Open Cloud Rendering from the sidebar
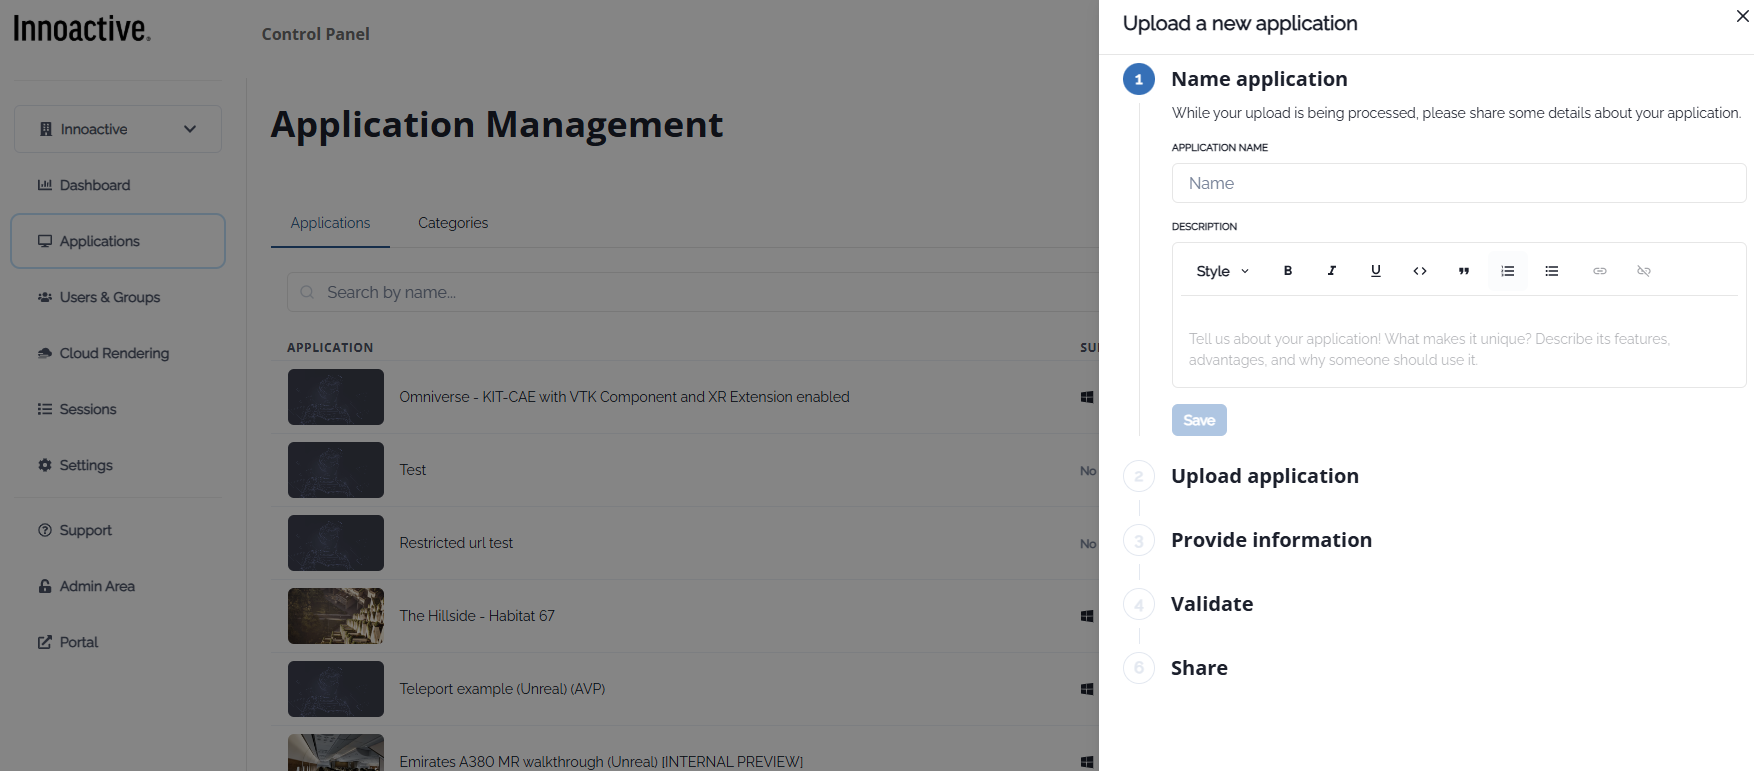Viewport: 1754px width, 771px height. point(114,353)
